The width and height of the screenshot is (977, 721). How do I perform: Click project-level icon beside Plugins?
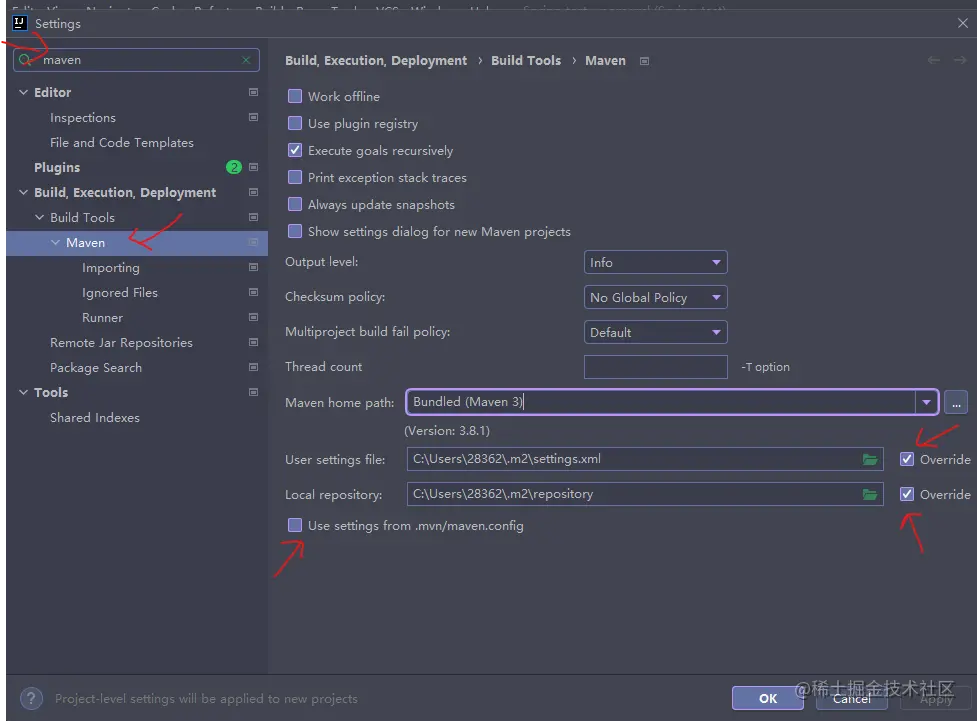[254, 167]
